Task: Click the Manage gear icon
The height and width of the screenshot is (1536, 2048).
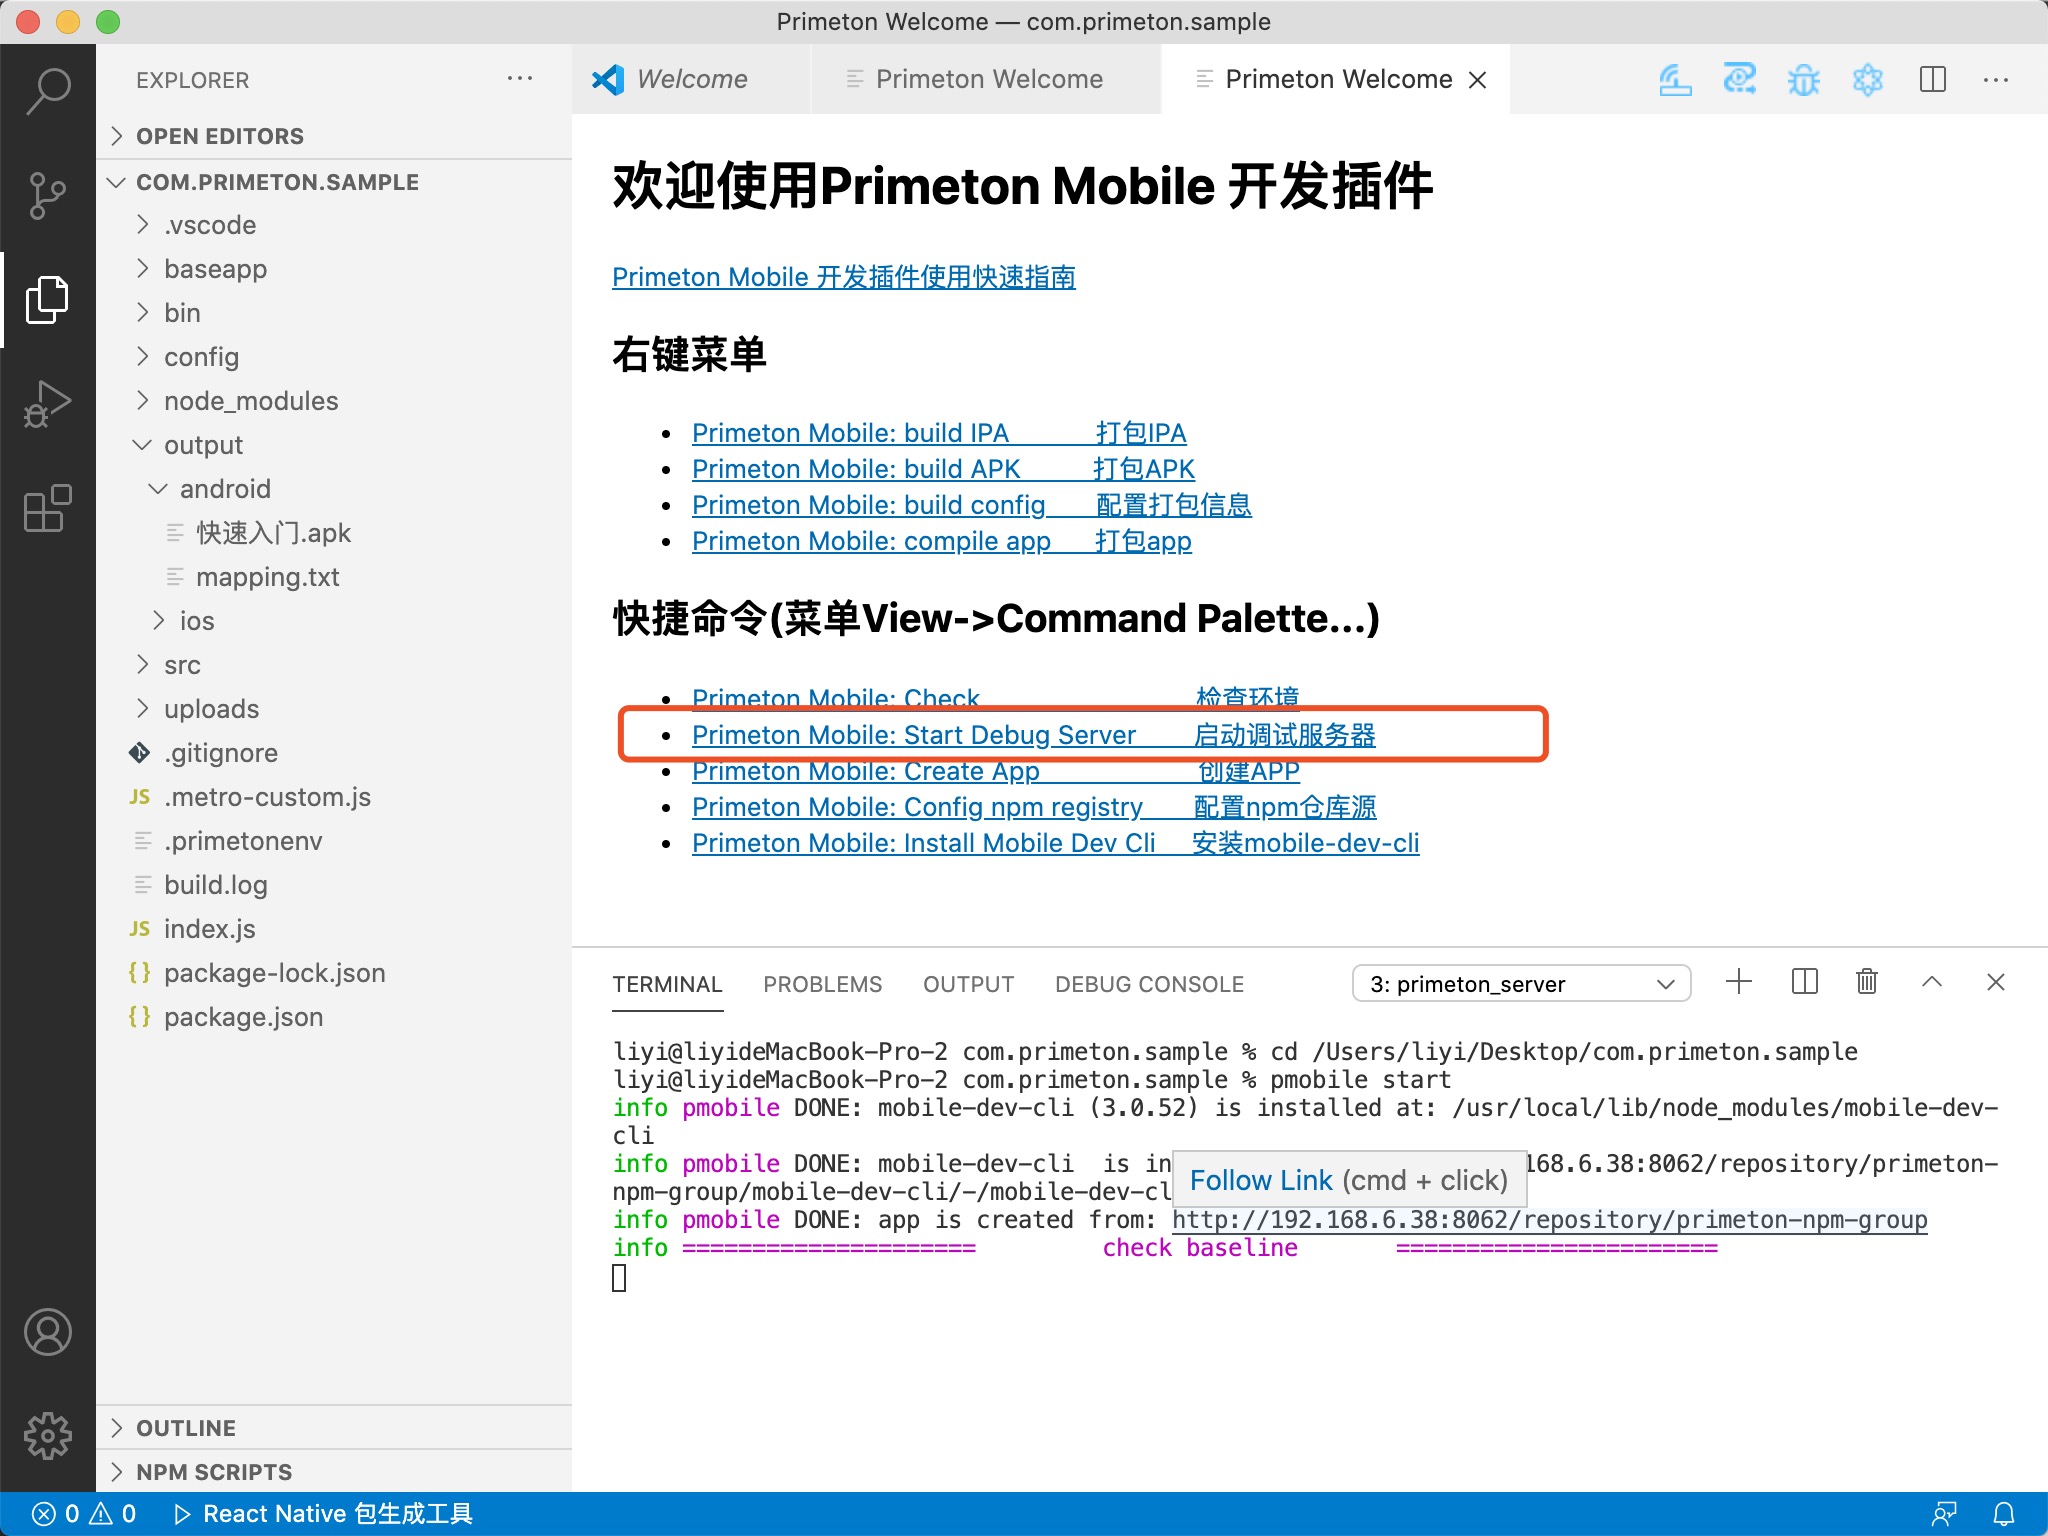Action: tap(47, 1436)
